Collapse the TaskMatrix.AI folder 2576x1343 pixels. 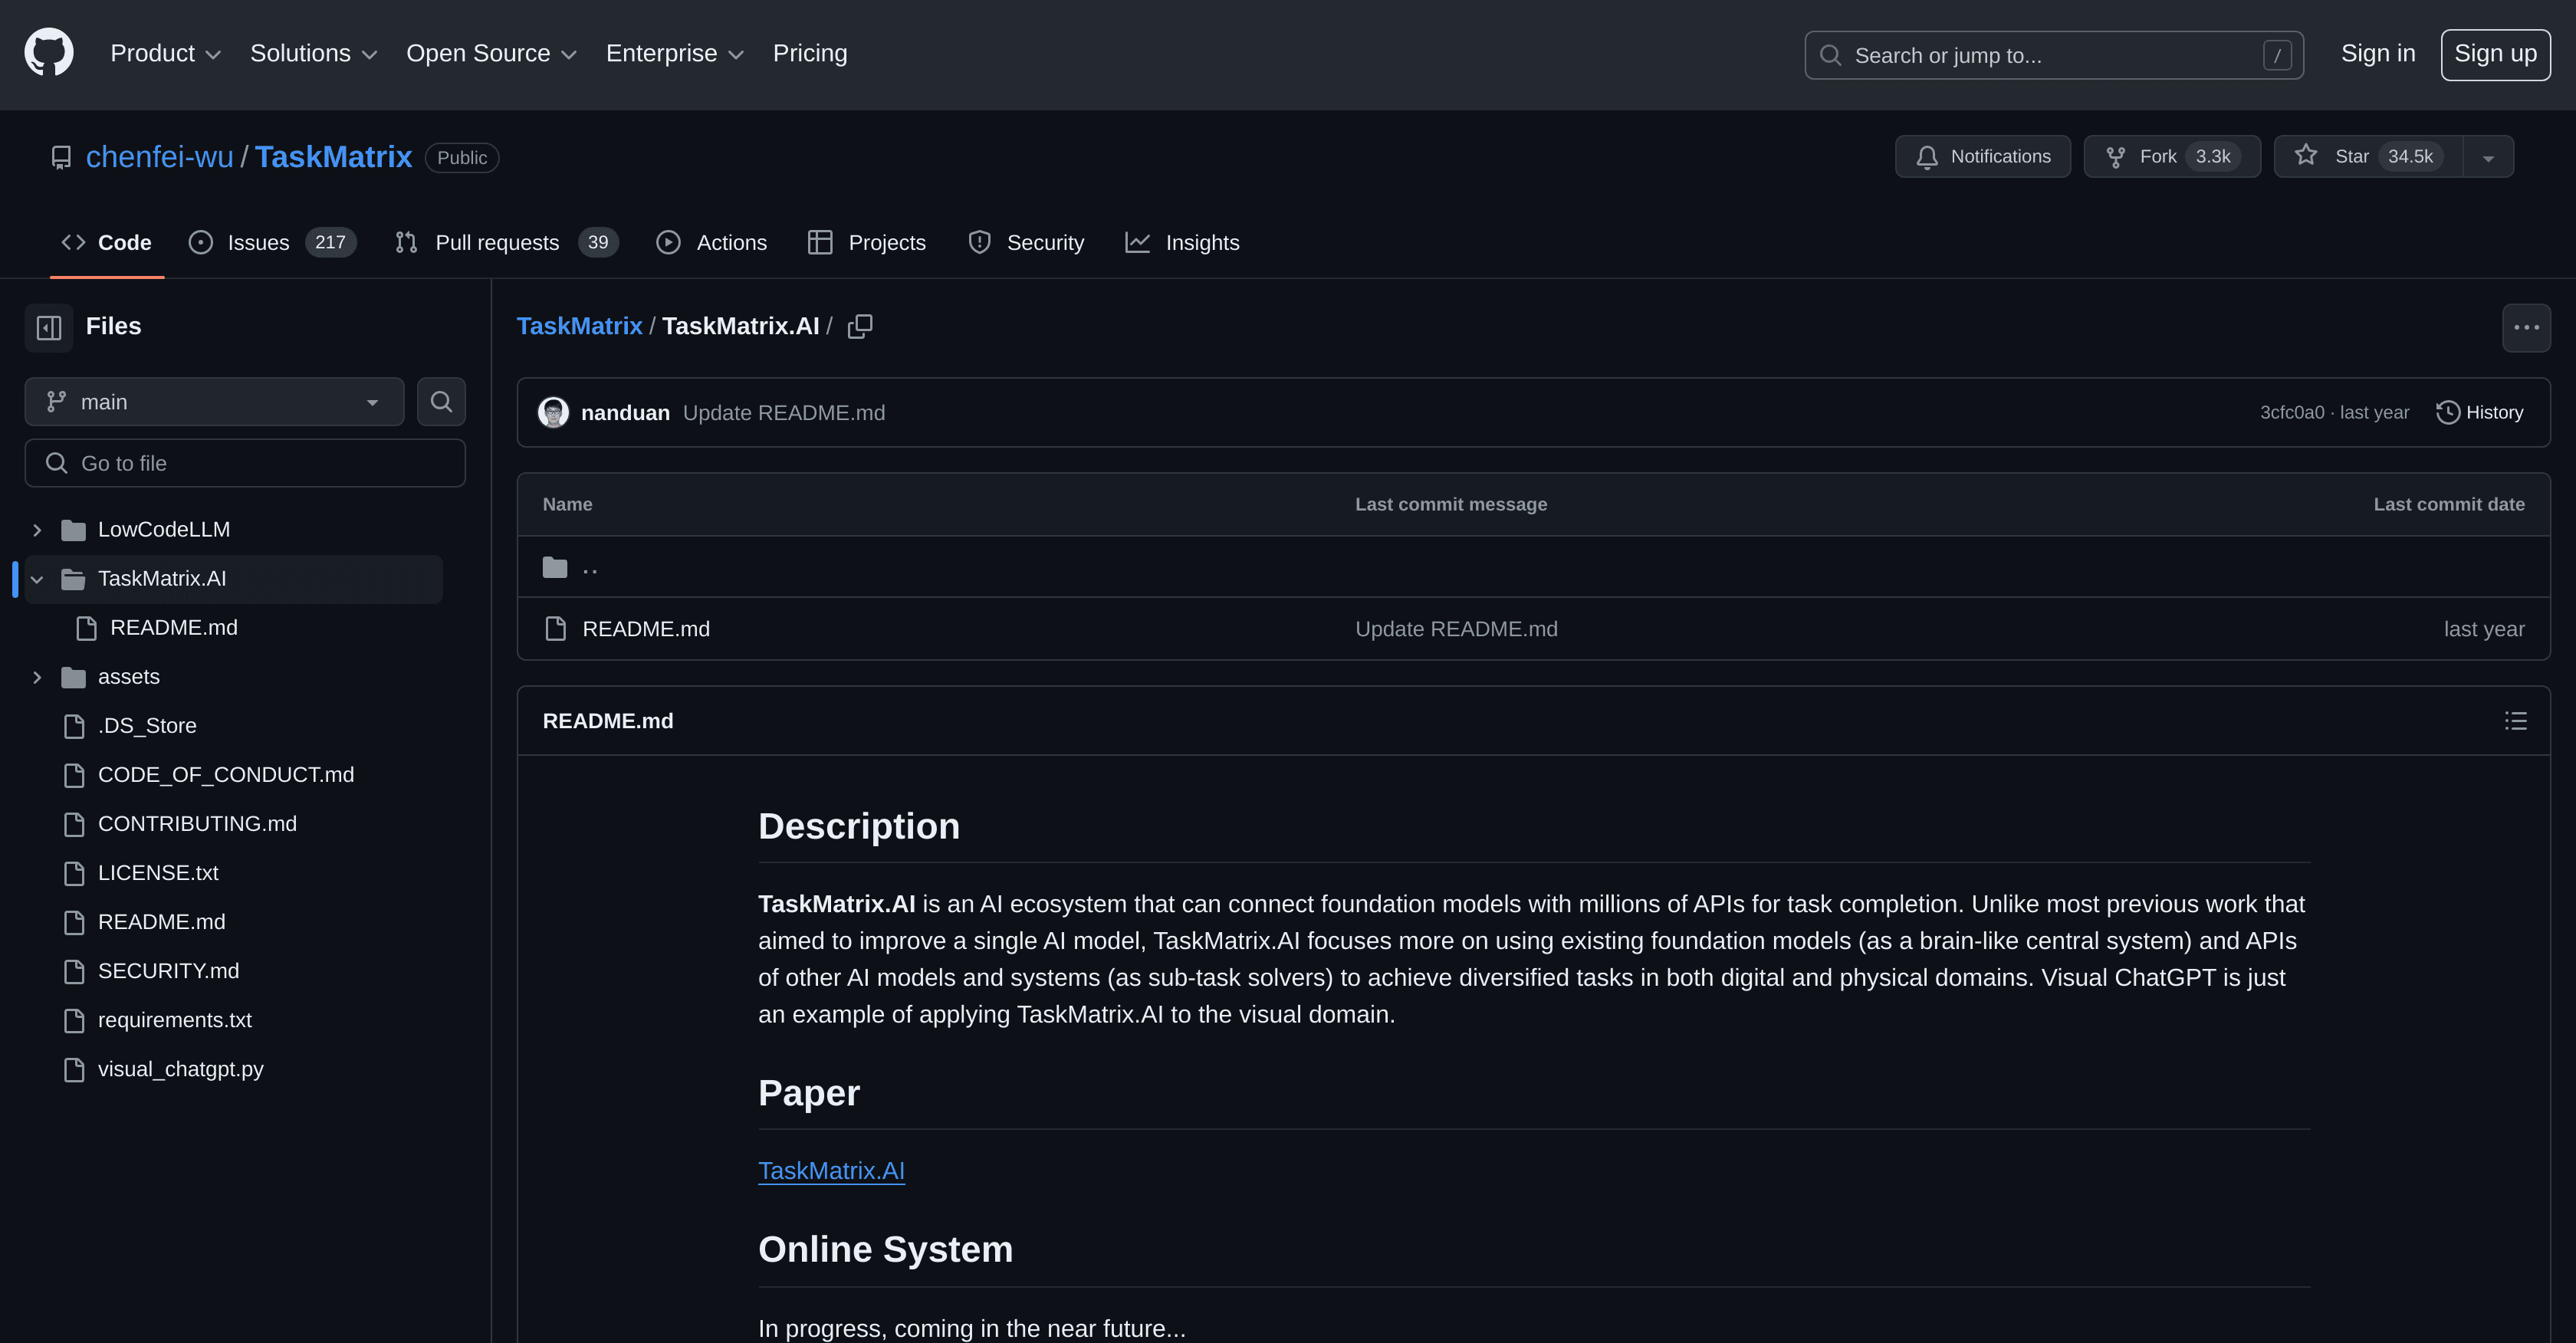click(x=37, y=579)
